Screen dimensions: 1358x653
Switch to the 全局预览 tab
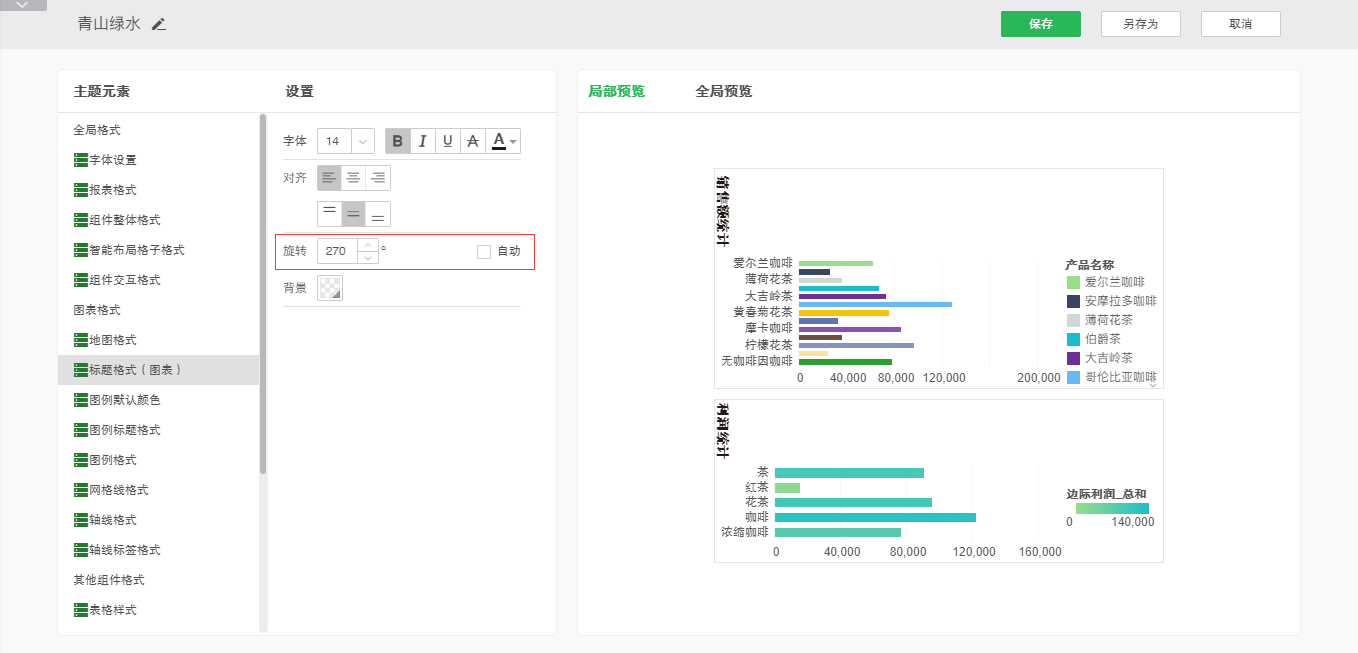pos(723,91)
